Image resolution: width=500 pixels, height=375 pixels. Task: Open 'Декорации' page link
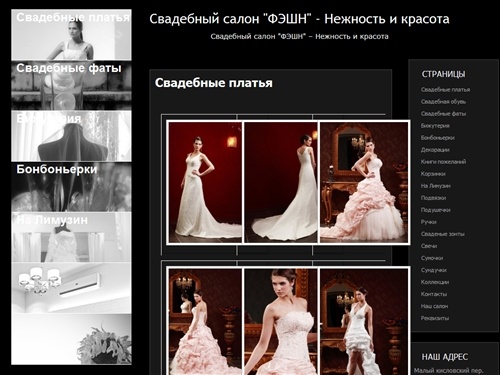[435, 150]
